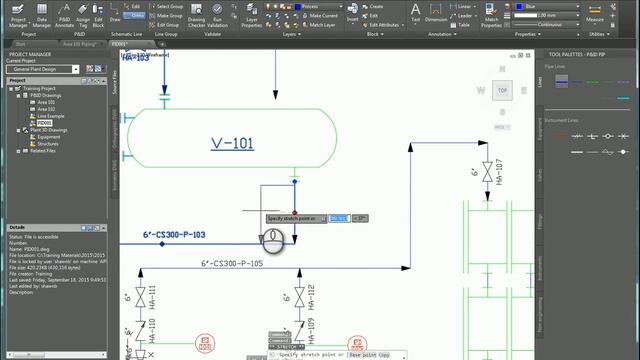This screenshot has width=640, height=360.
Task: Collapse the Training Project tree node
Action: point(11,89)
